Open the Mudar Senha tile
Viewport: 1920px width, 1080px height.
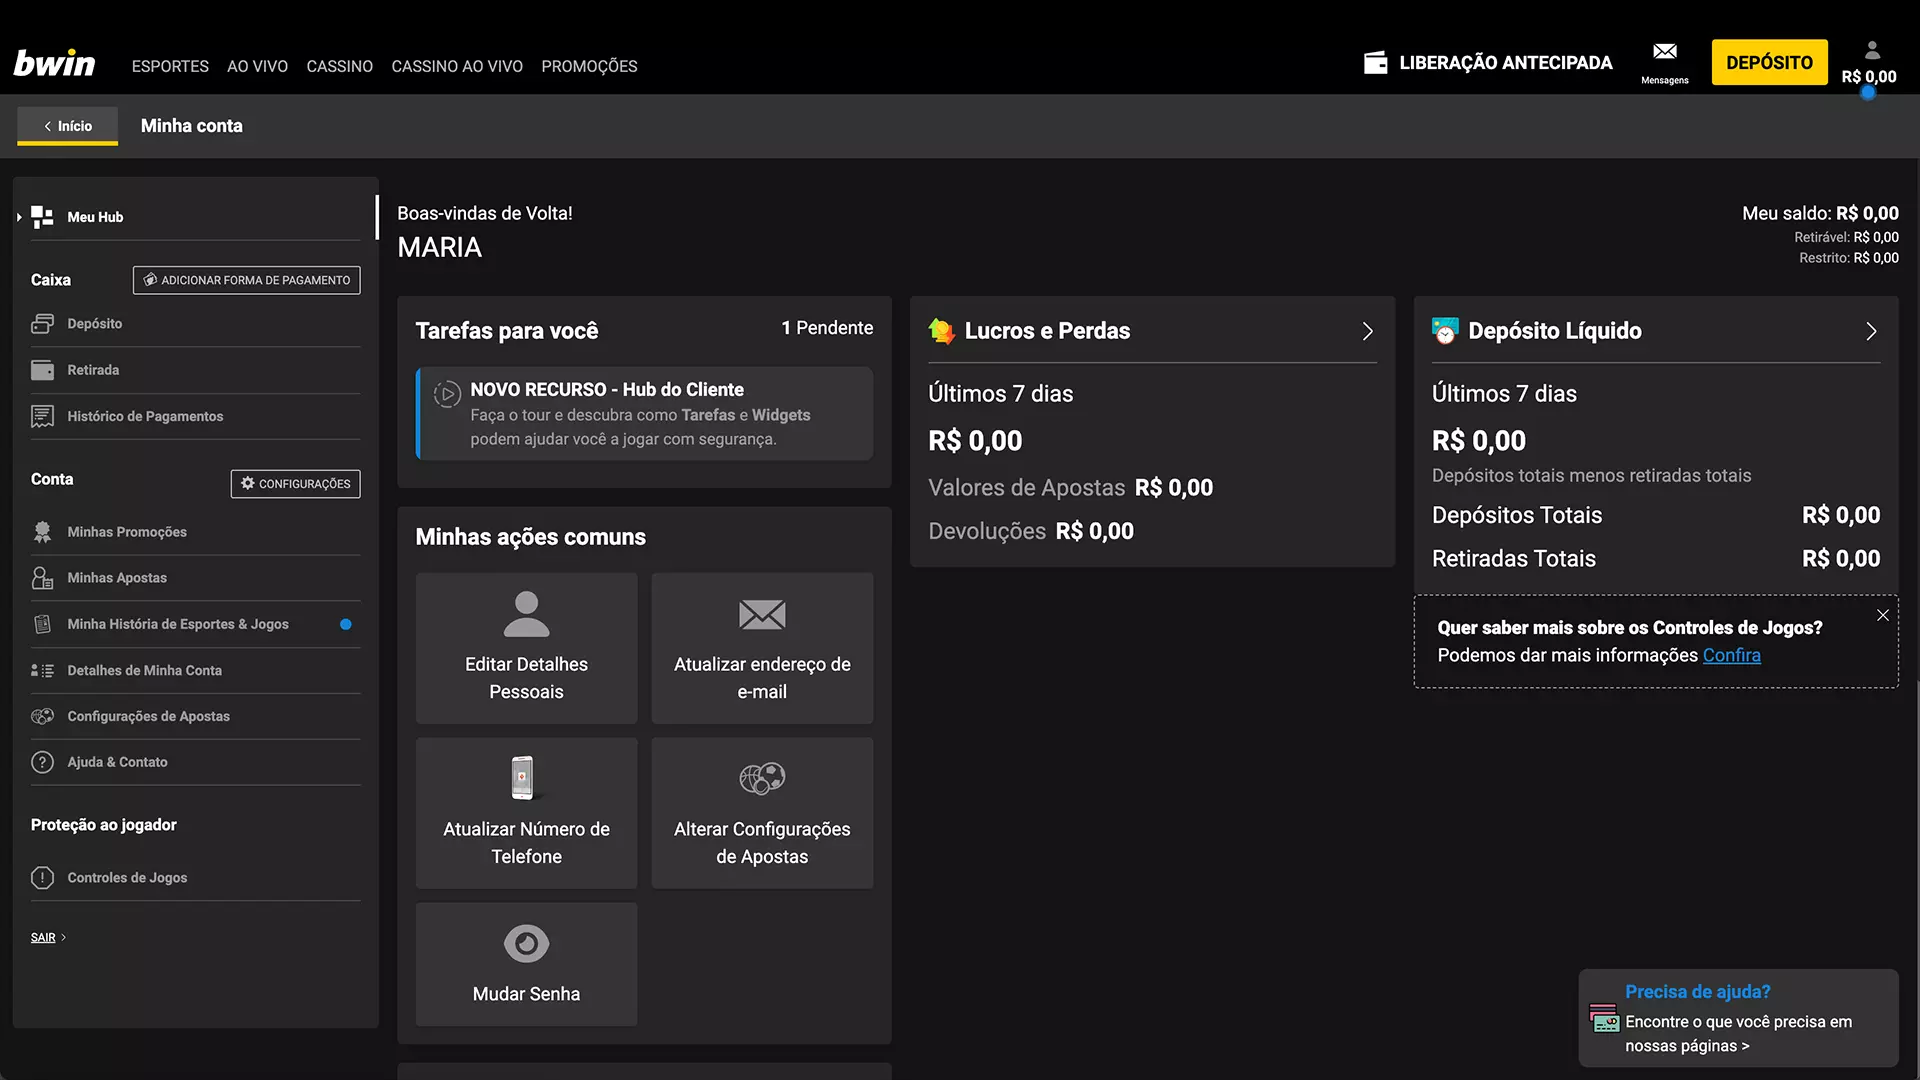pyautogui.click(x=526, y=964)
